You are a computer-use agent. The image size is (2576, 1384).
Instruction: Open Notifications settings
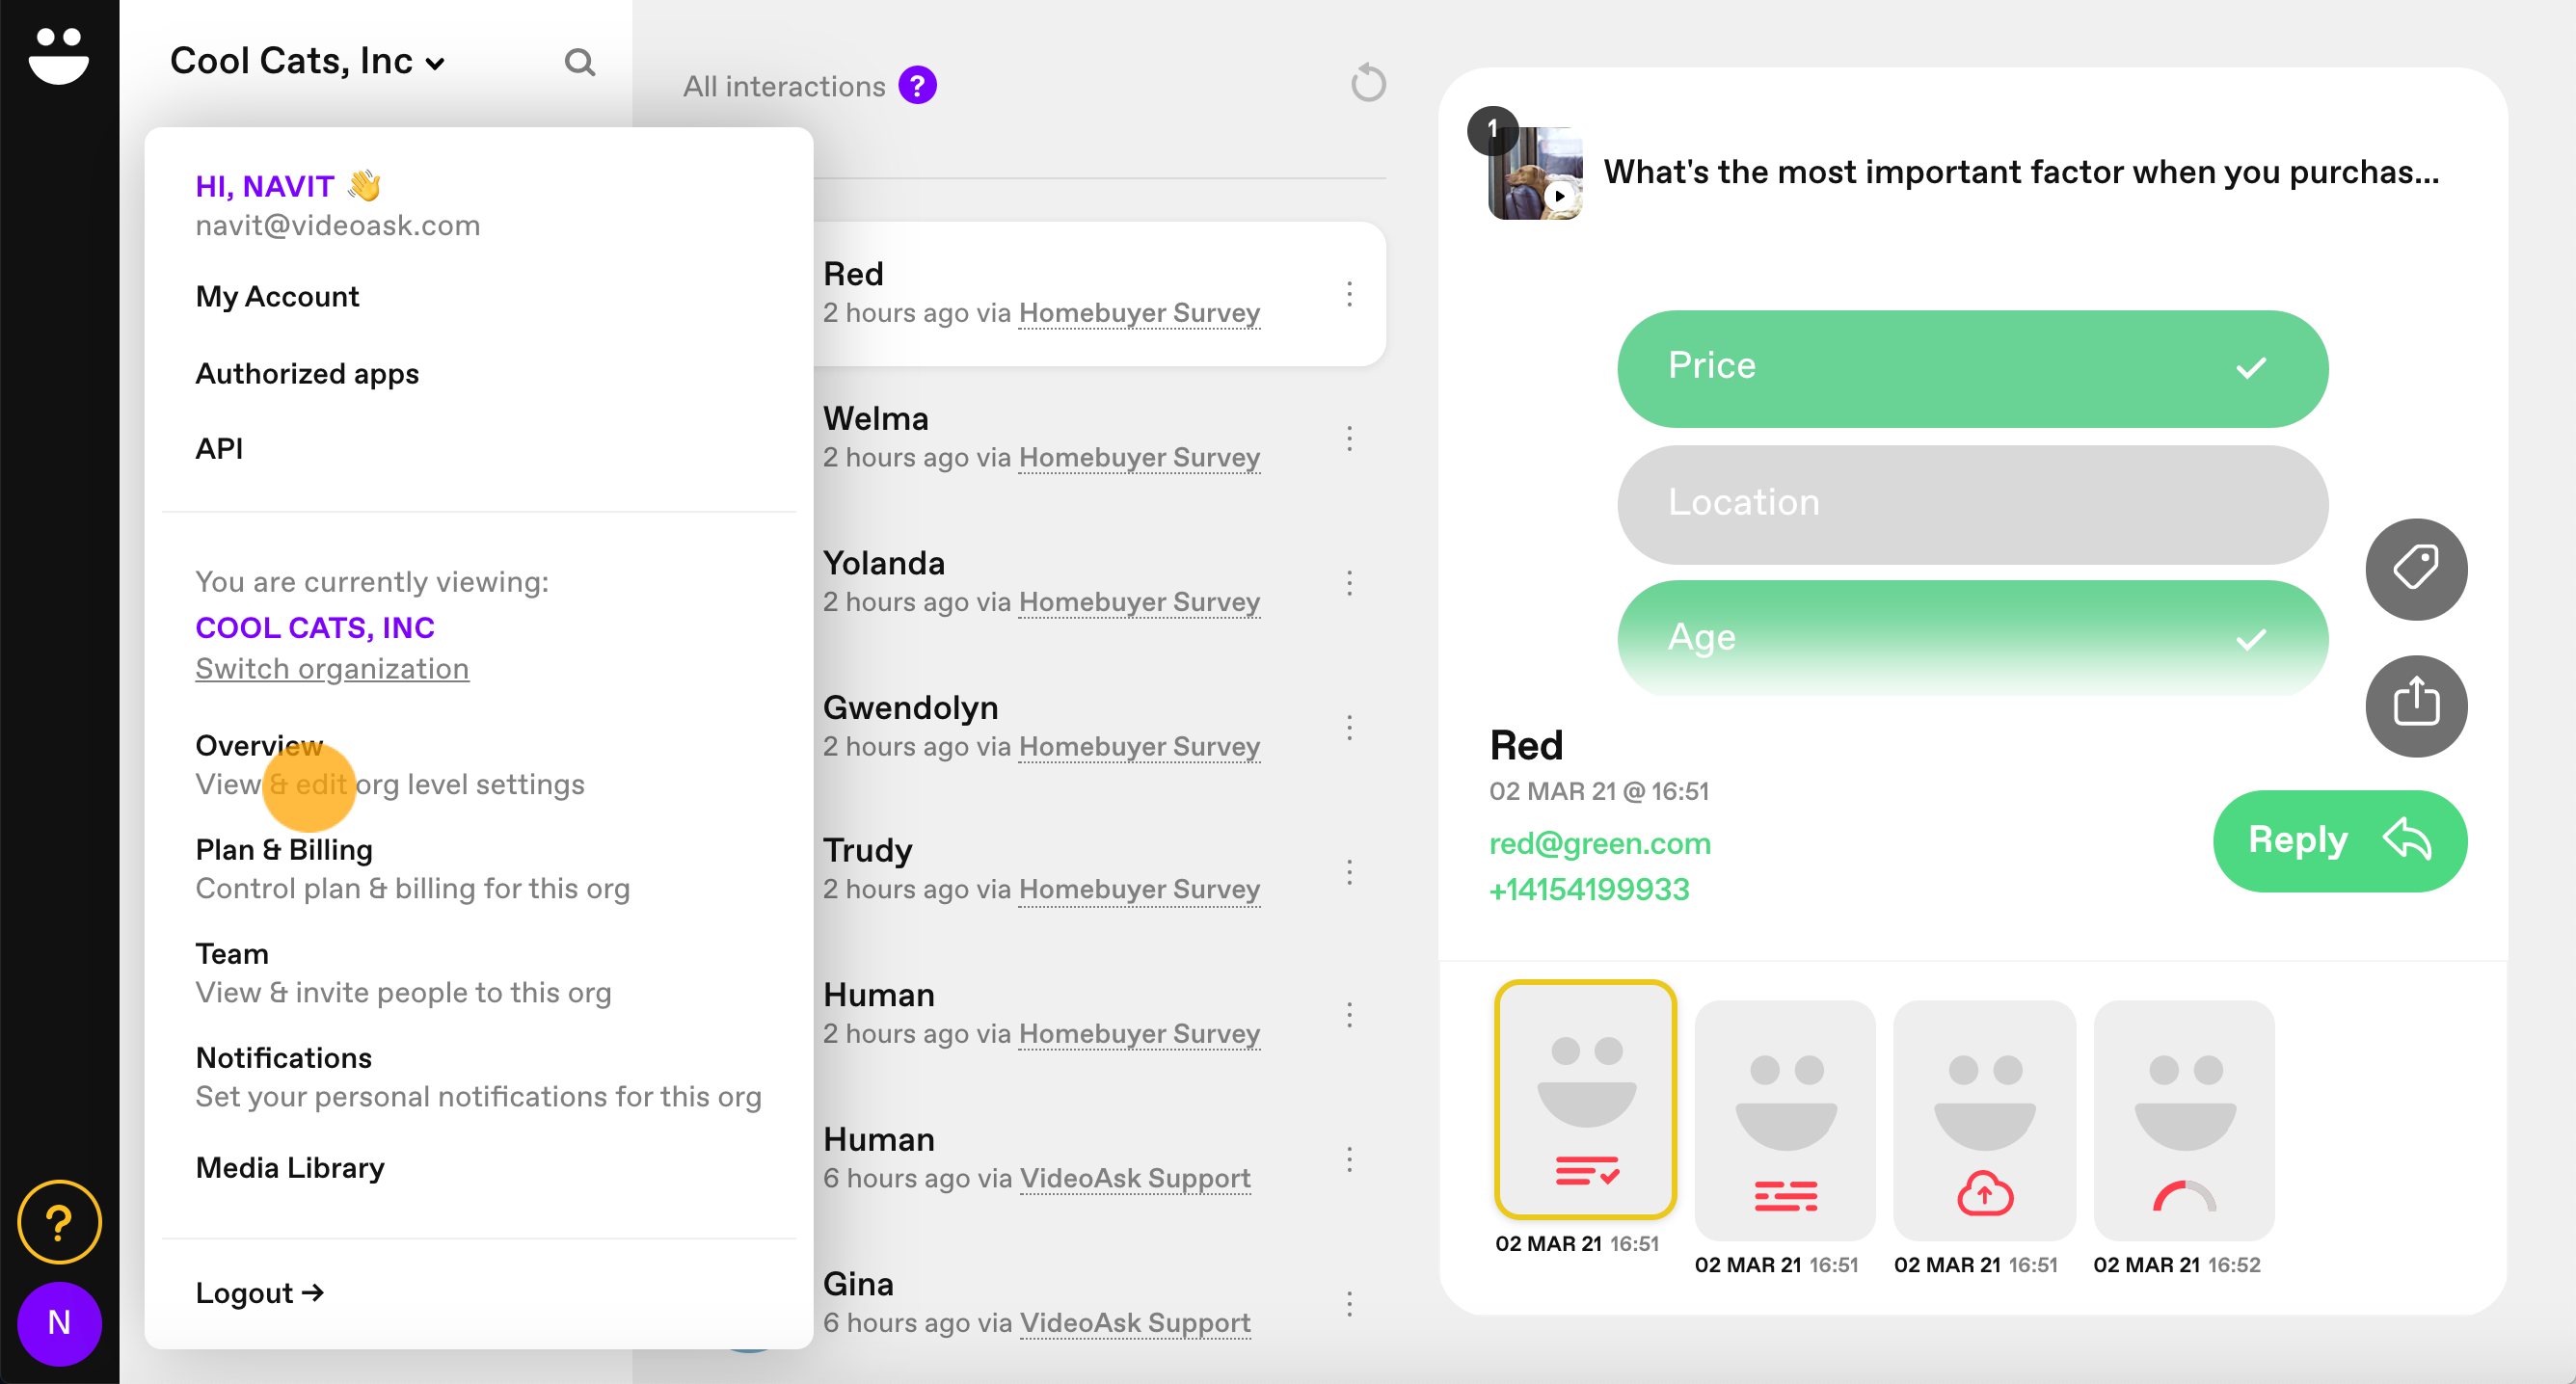[x=478, y=1077]
